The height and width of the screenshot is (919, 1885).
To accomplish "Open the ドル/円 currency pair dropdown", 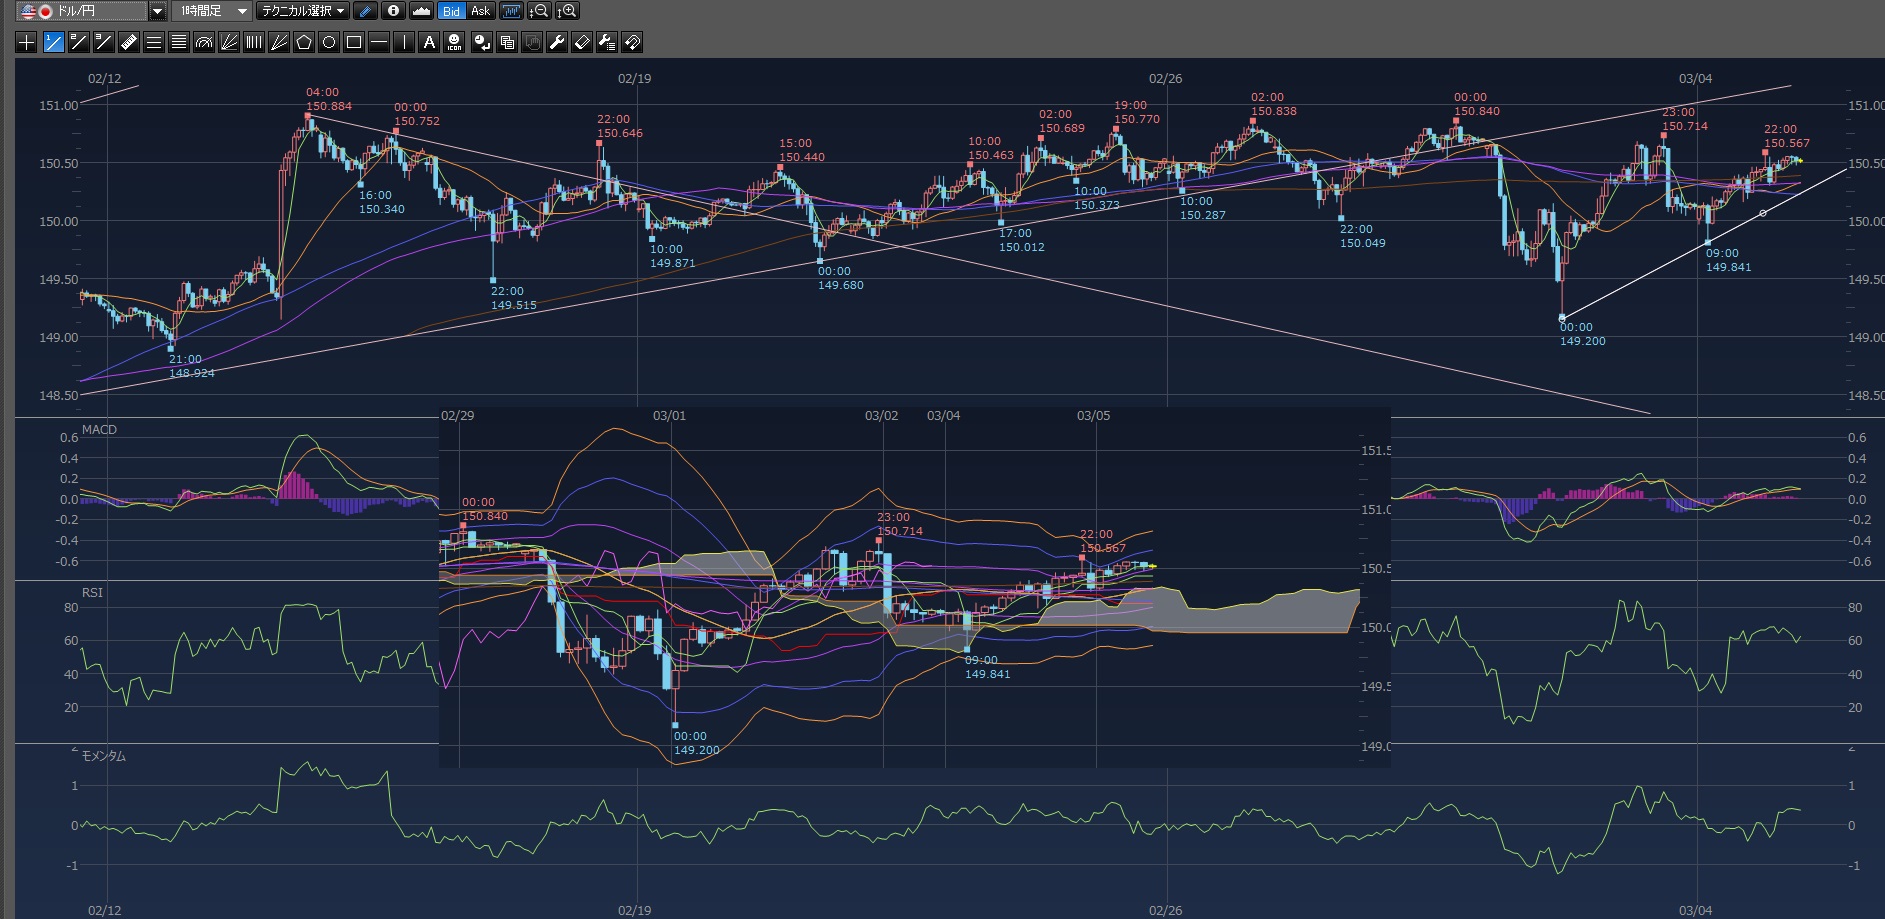I will click(x=157, y=11).
